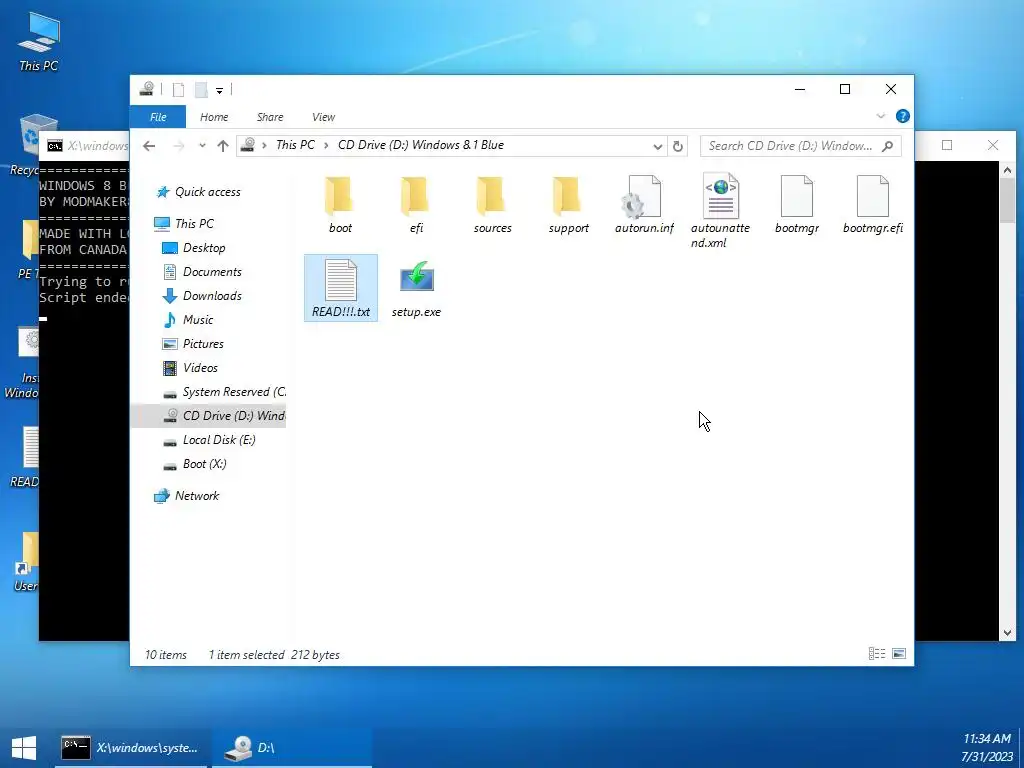Click the Forward navigation arrow
Viewport: 1024px width, 768px height.
178,146
